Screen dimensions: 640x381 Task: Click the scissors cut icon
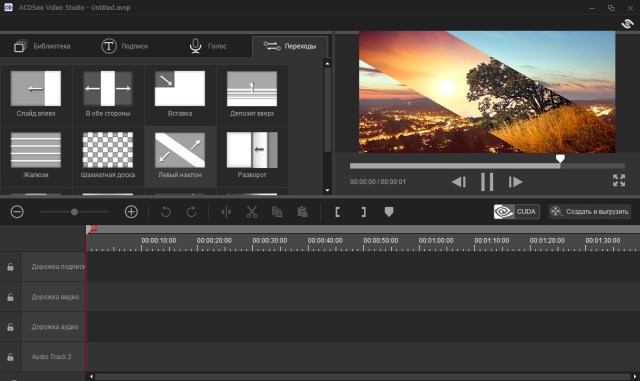coord(252,212)
